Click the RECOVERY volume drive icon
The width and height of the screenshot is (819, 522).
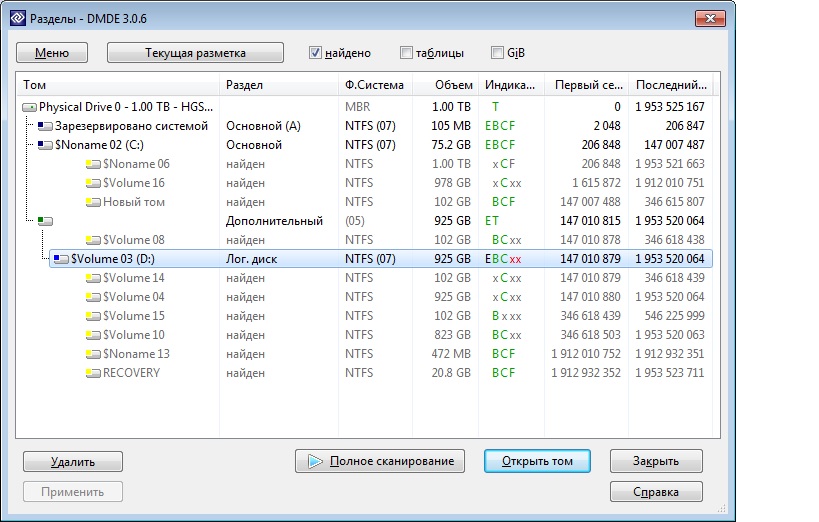(93, 373)
